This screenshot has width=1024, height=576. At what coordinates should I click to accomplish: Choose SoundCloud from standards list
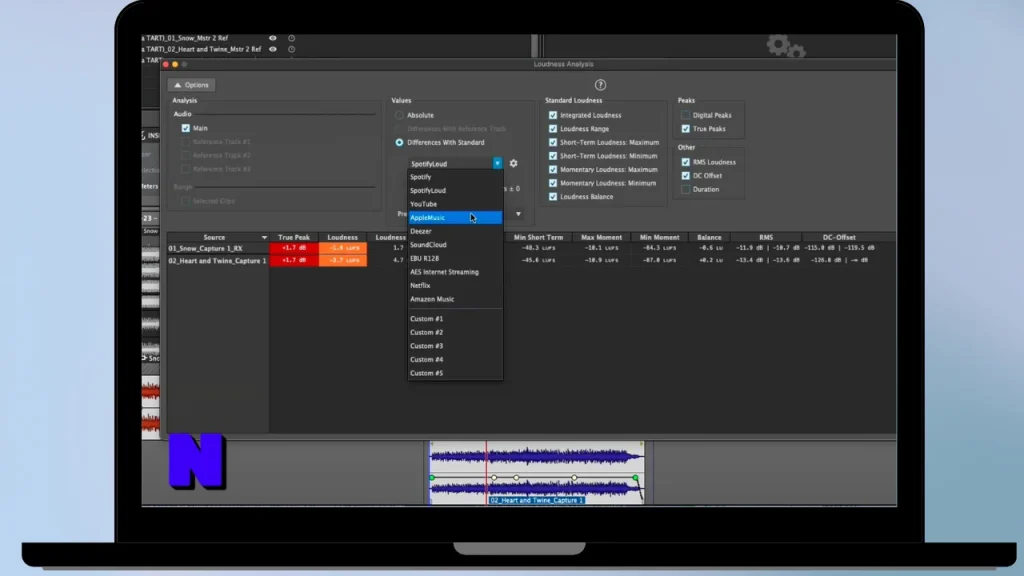tap(455, 245)
